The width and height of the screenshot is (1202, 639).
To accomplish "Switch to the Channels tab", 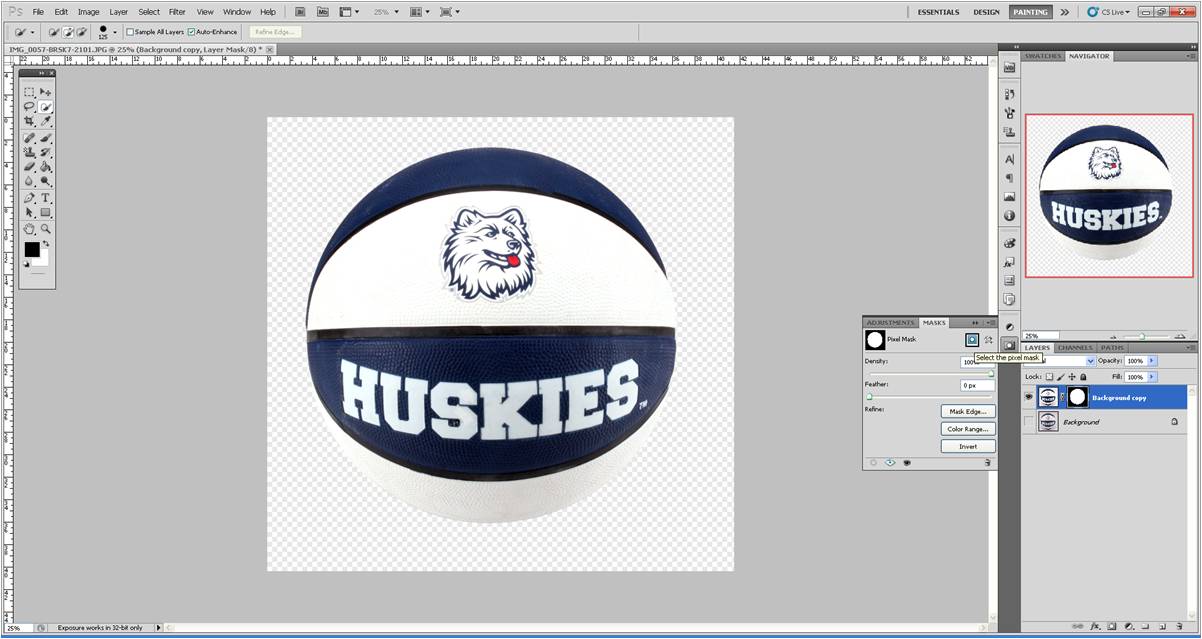I will [x=1075, y=348].
